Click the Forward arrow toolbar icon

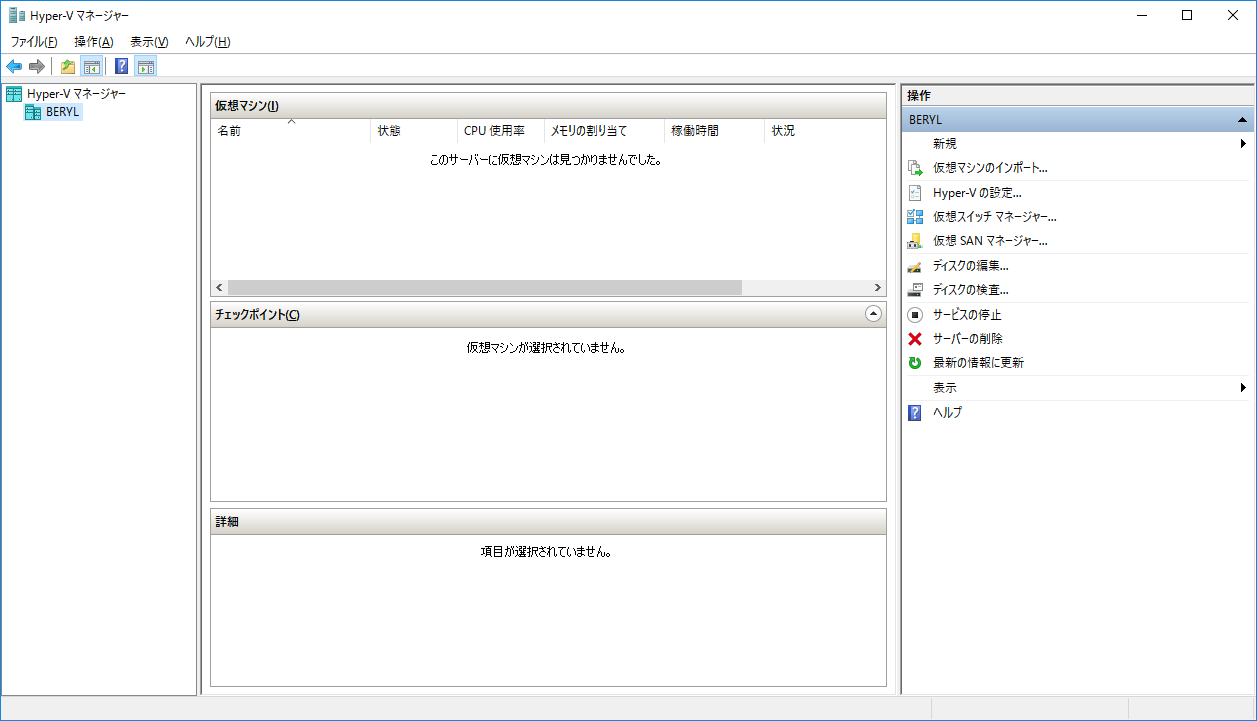pos(37,67)
